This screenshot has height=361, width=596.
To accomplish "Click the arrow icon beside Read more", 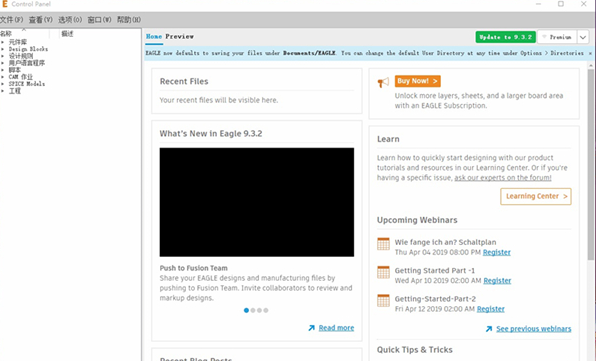I will tap(312, 328).
